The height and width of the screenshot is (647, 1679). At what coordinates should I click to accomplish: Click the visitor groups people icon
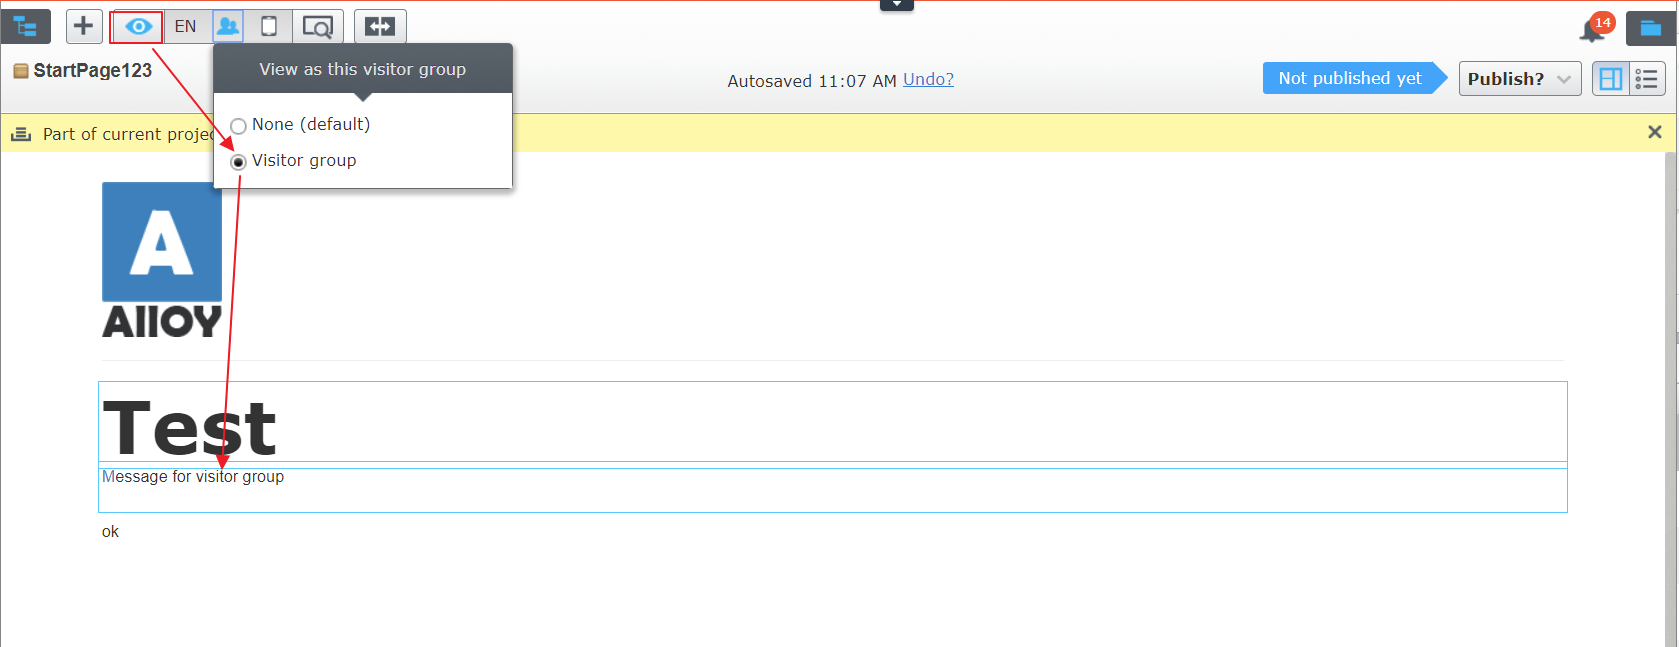[228, 26]
